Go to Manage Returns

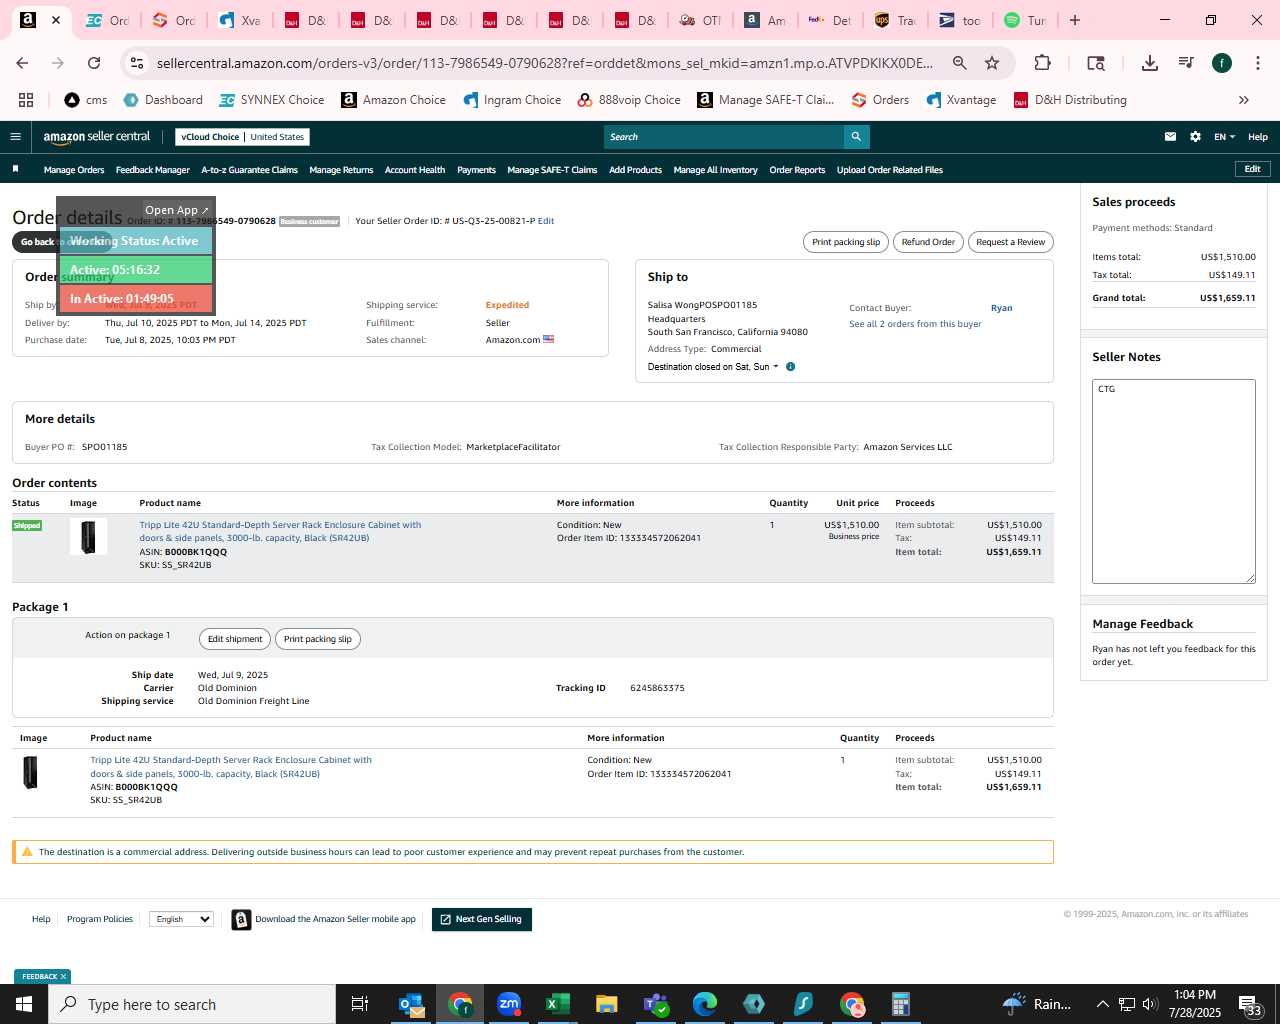(x=341, y=170)
